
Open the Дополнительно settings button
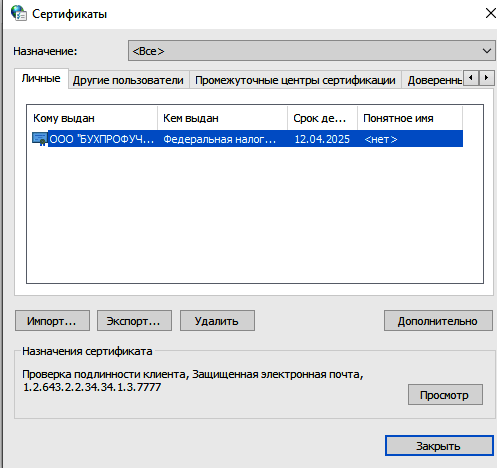click(x=438, y=321)
